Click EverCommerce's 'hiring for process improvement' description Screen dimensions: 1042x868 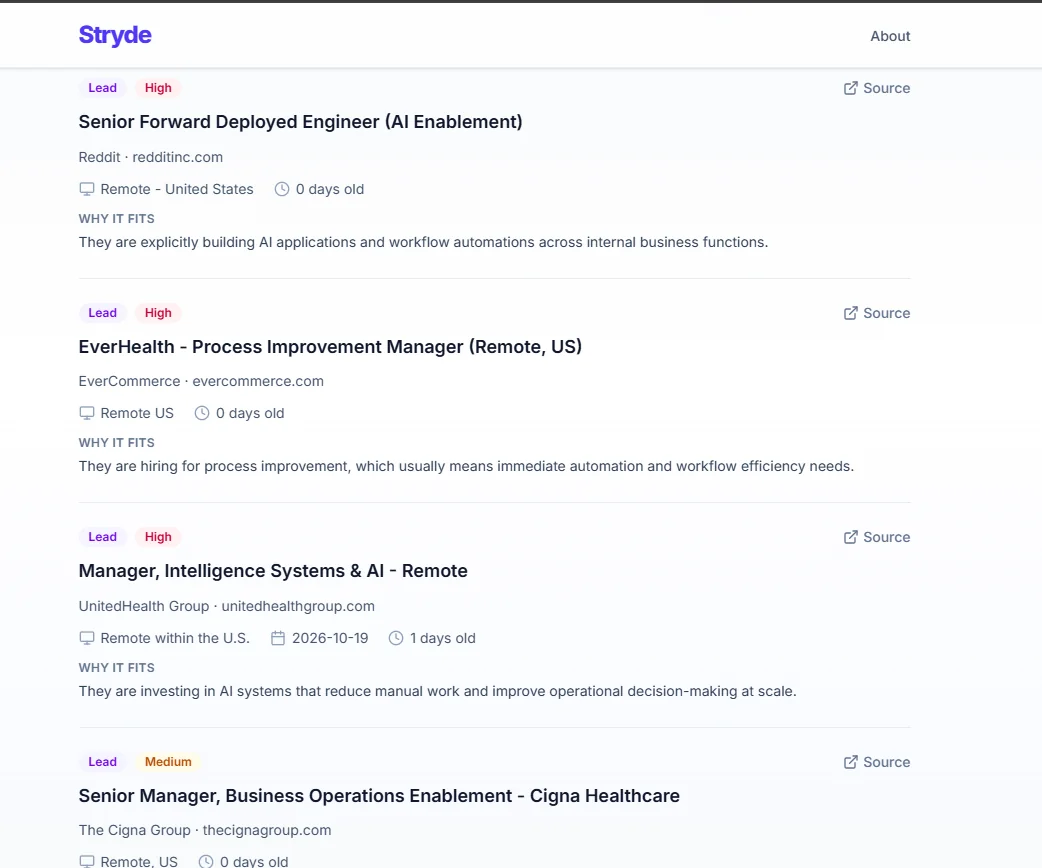pos(467,467)
